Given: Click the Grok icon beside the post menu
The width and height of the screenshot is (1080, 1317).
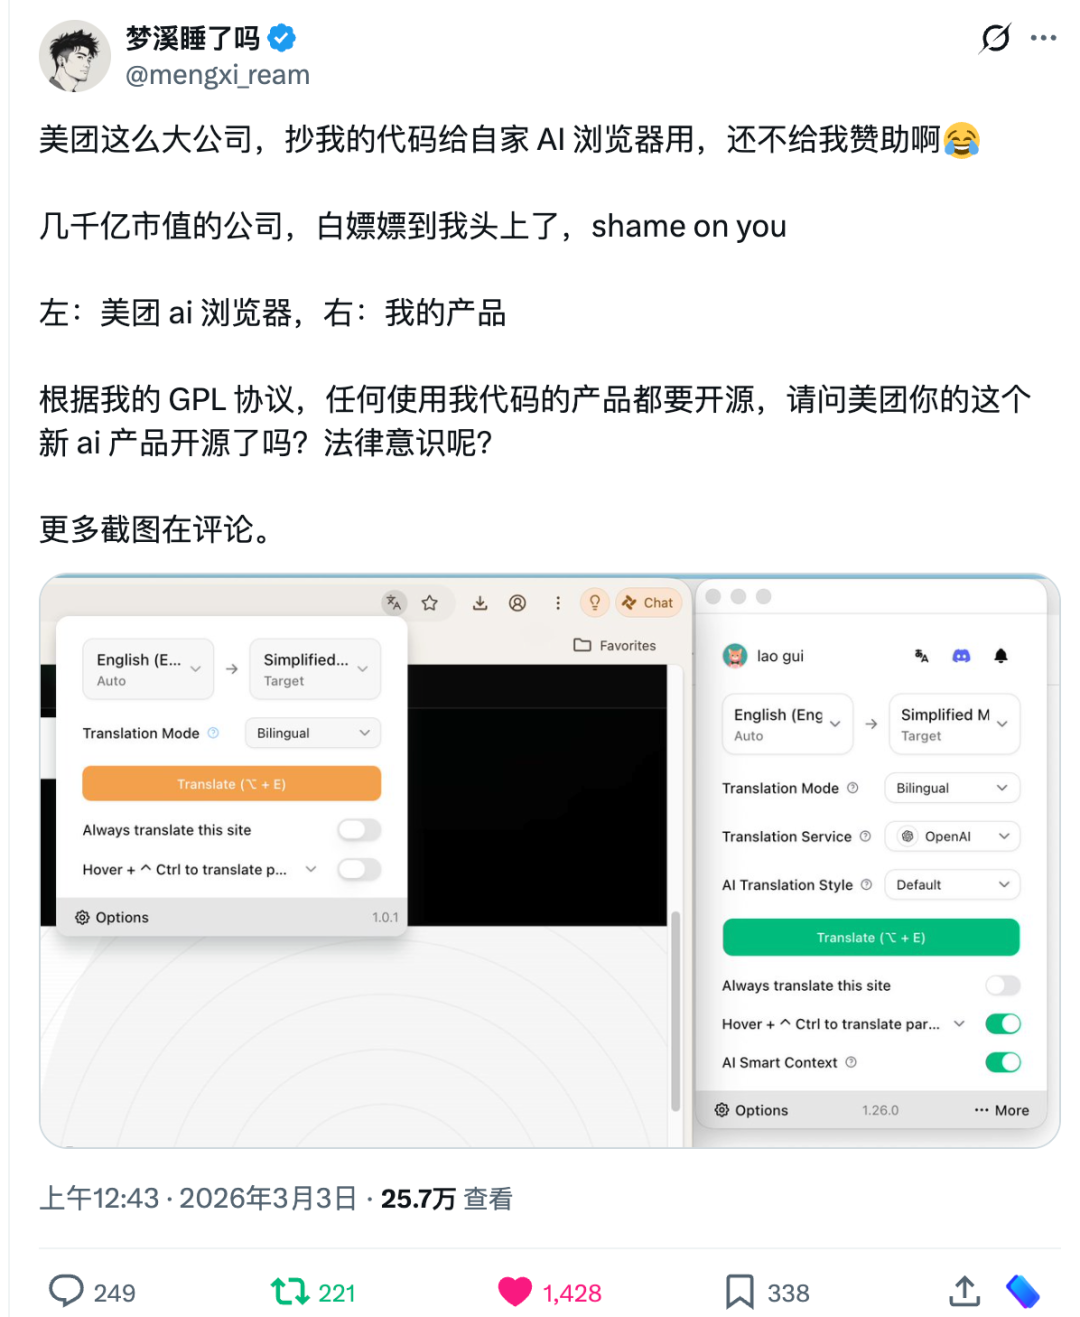Looking at the screenshot, I should point(995,38).
